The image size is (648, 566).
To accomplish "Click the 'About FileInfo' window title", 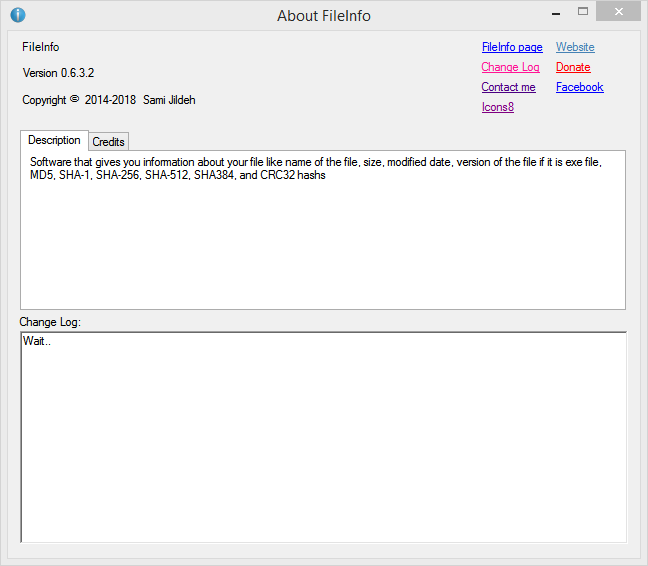I will click(324, 16).
